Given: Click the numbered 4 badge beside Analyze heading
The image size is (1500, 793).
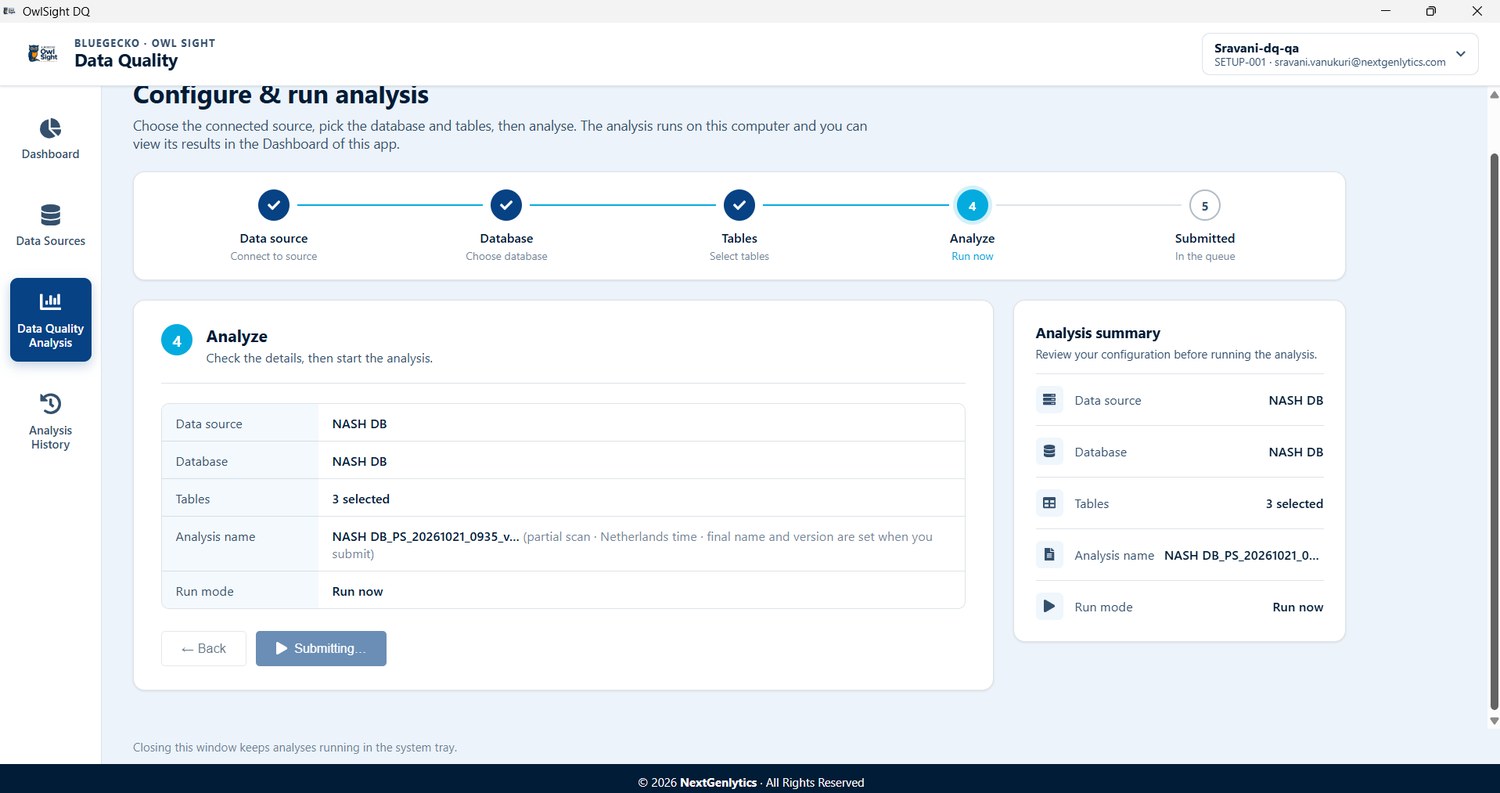Looking at the screenshot, I should [177, 341].
